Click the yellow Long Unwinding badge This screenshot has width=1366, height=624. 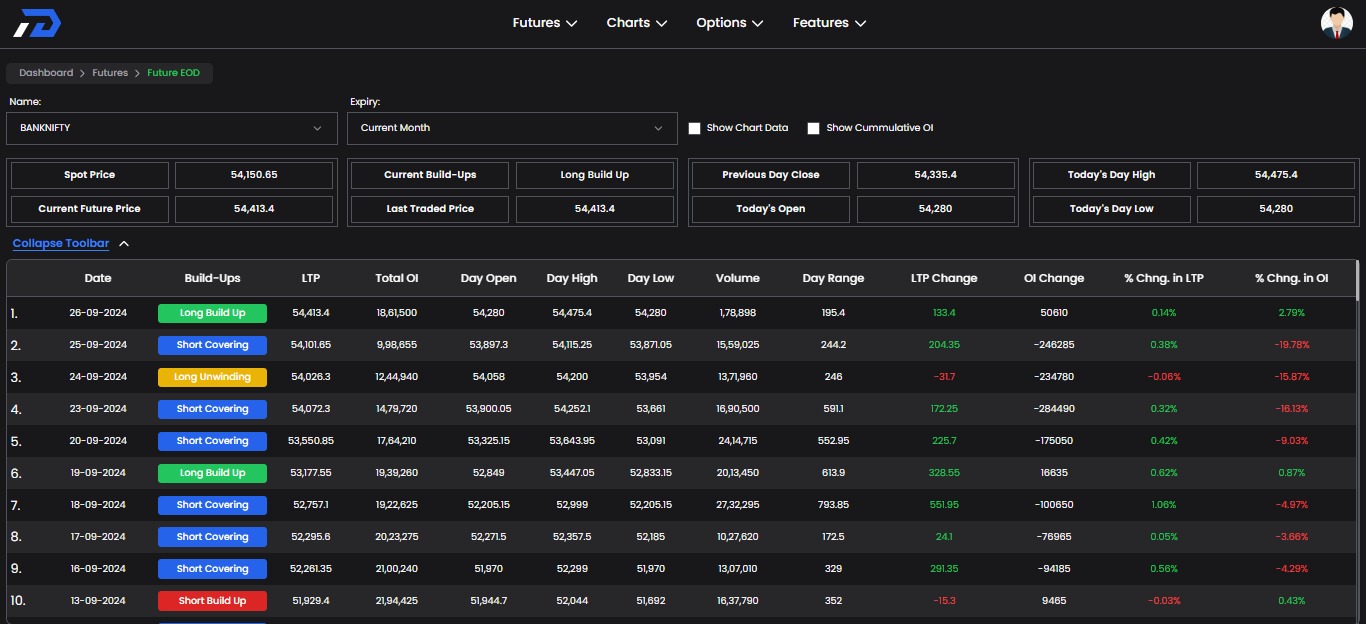click(212, 377)
